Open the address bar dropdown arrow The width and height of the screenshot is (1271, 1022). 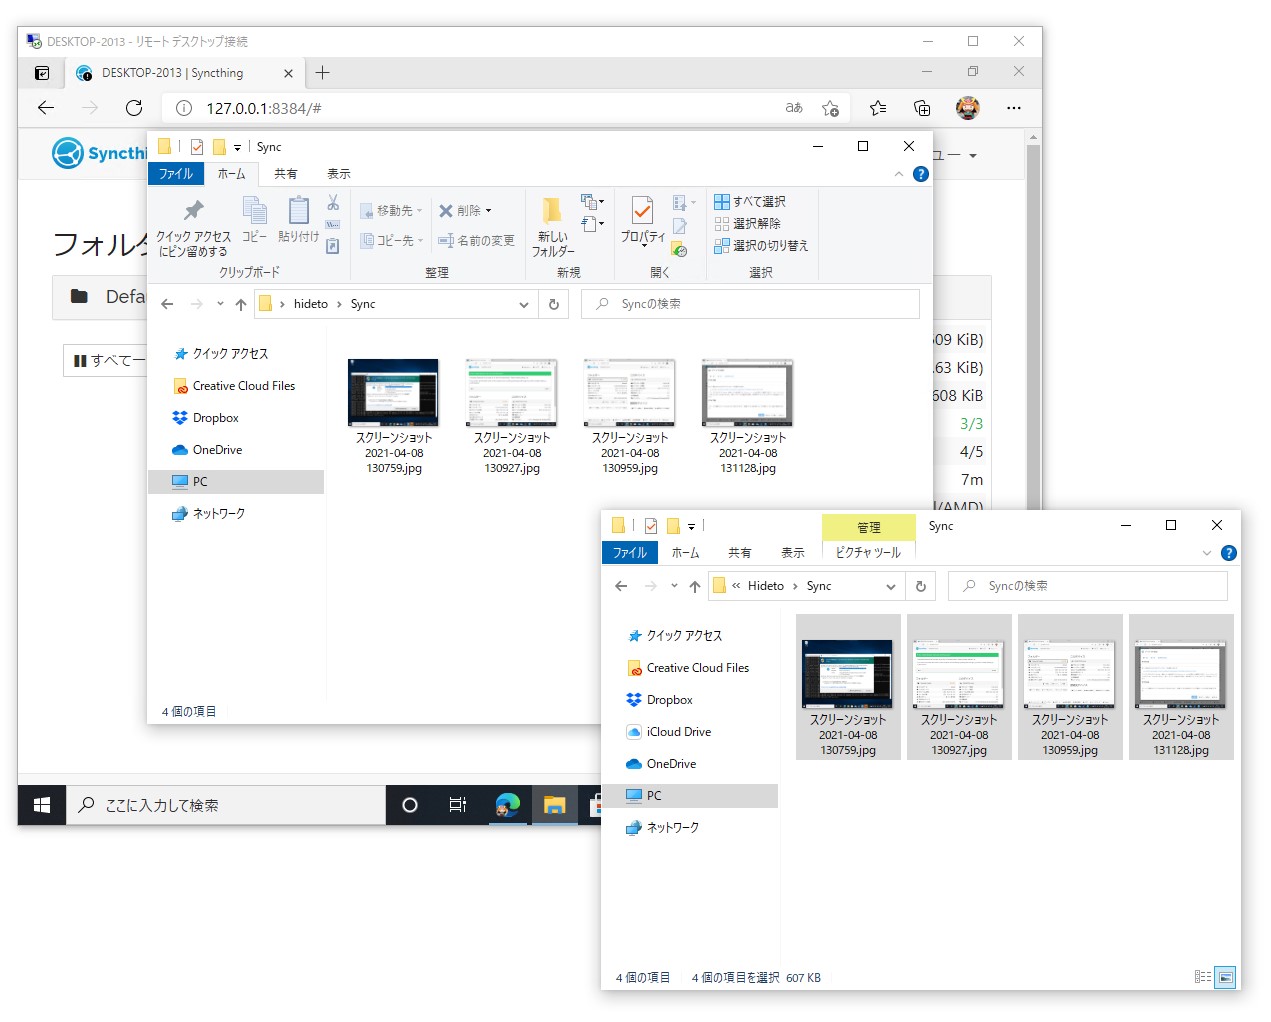524,303
